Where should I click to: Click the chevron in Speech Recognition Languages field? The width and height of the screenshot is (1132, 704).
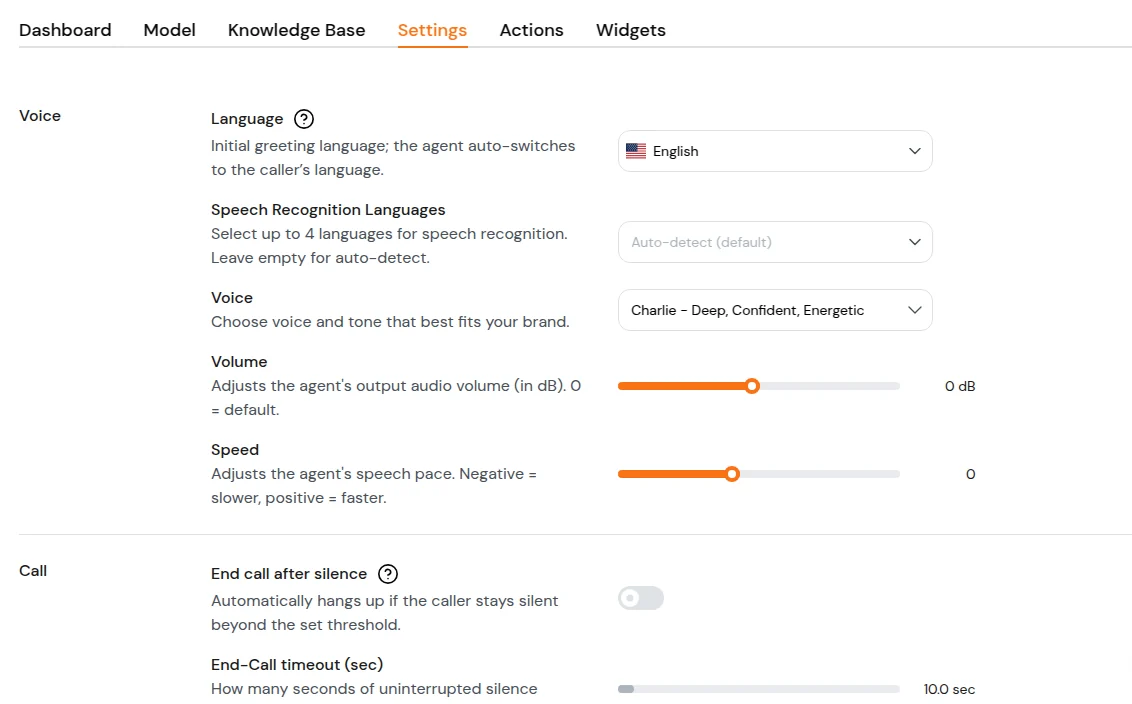(915, 242)
